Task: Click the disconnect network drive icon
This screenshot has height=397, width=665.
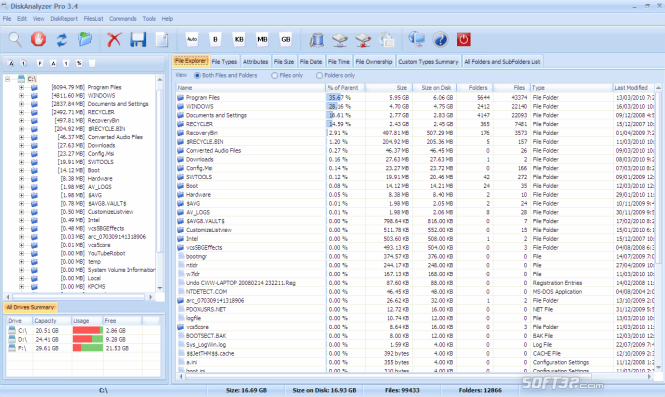Action: 363,40
